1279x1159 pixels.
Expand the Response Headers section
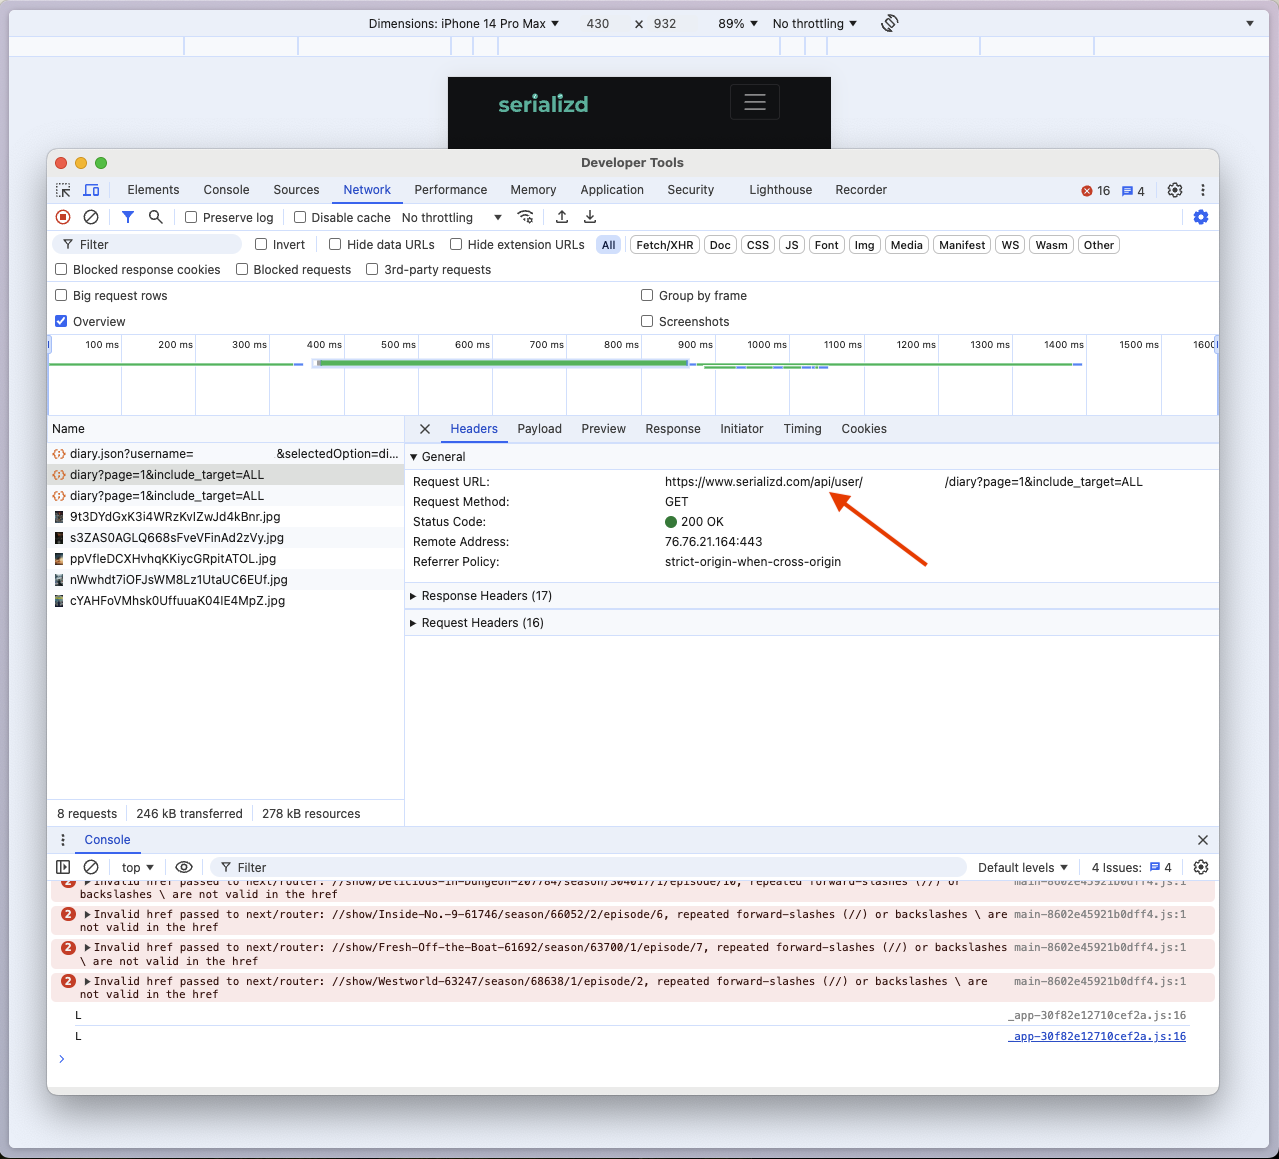pos(481,595)
